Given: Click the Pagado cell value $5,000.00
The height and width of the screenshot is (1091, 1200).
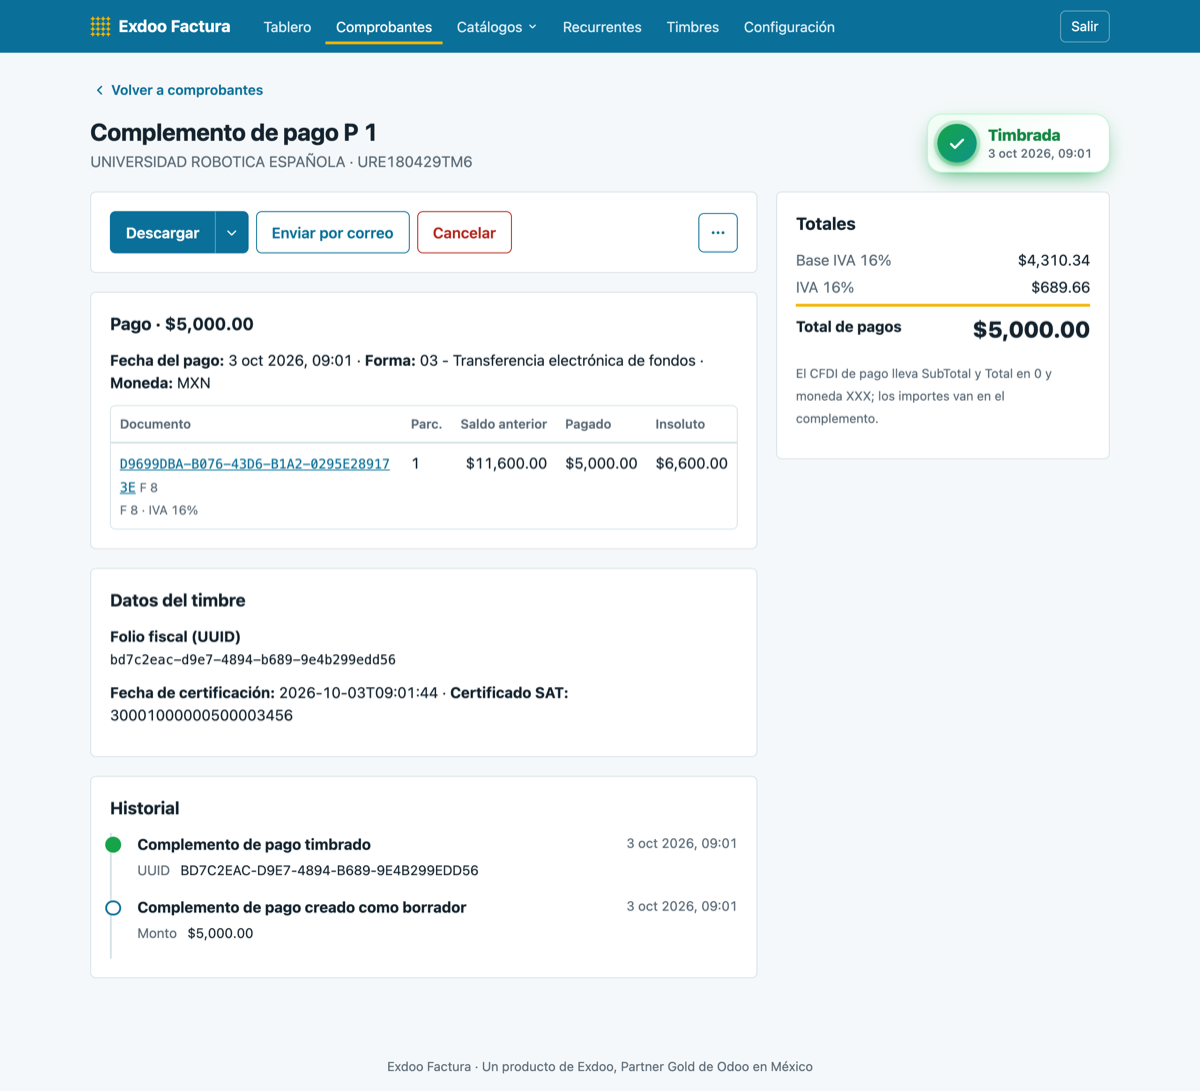Looking at the screenshot, I should click(x=601, y=464).
